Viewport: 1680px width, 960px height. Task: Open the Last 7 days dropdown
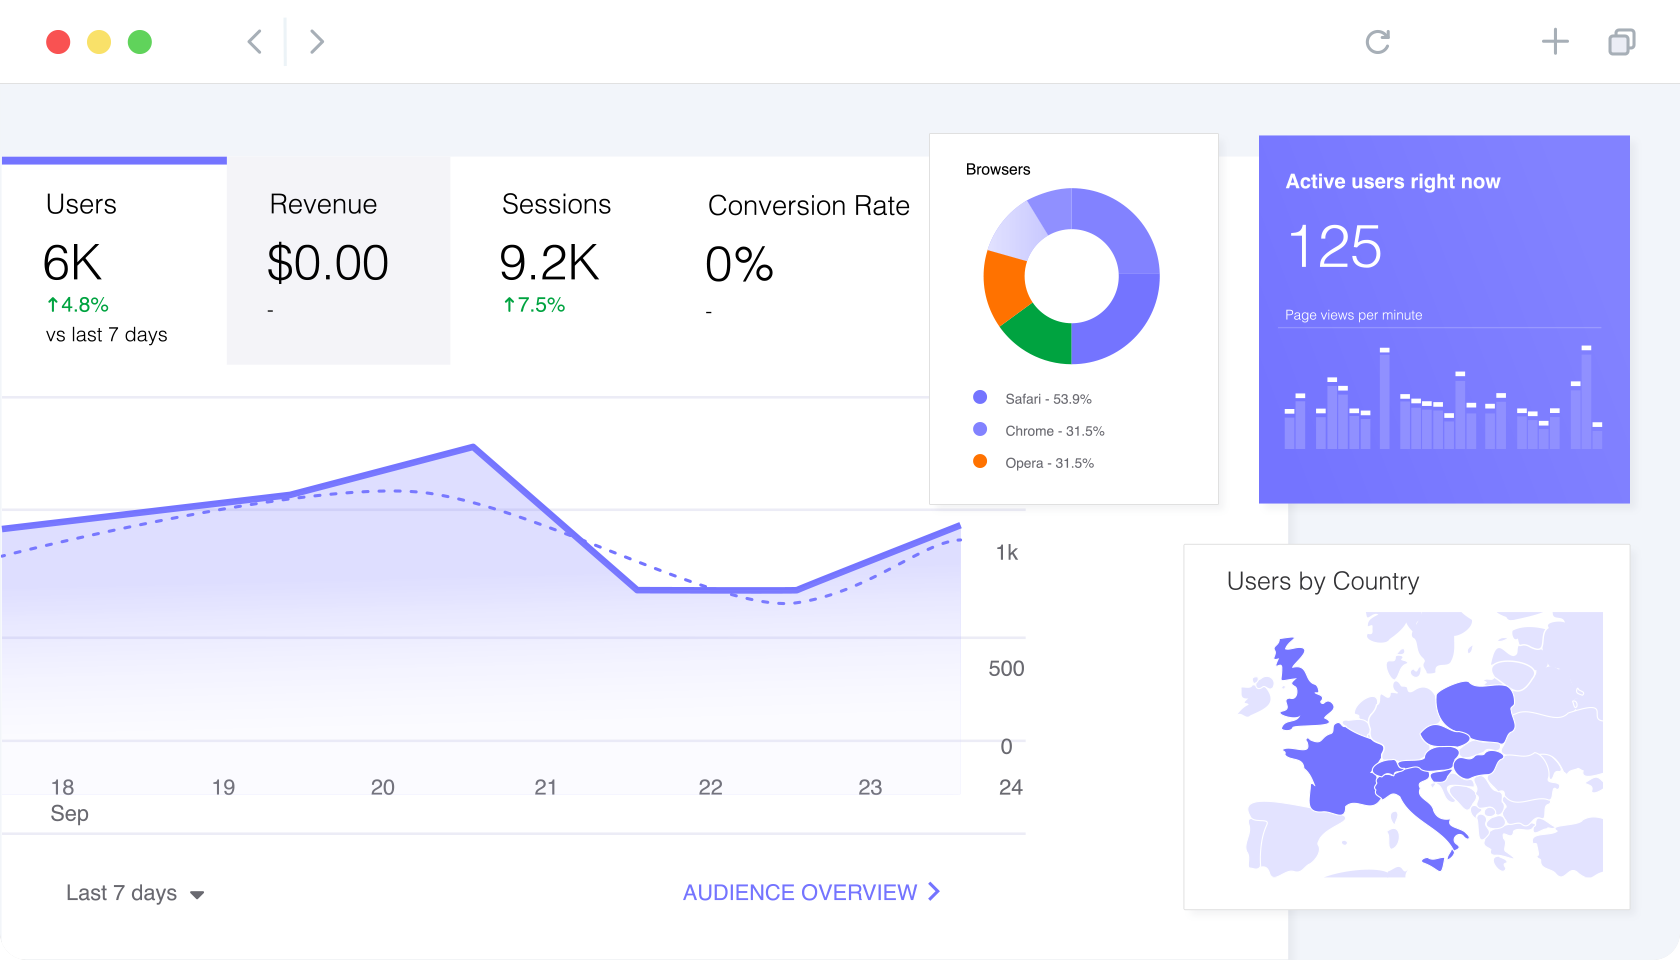135,893
